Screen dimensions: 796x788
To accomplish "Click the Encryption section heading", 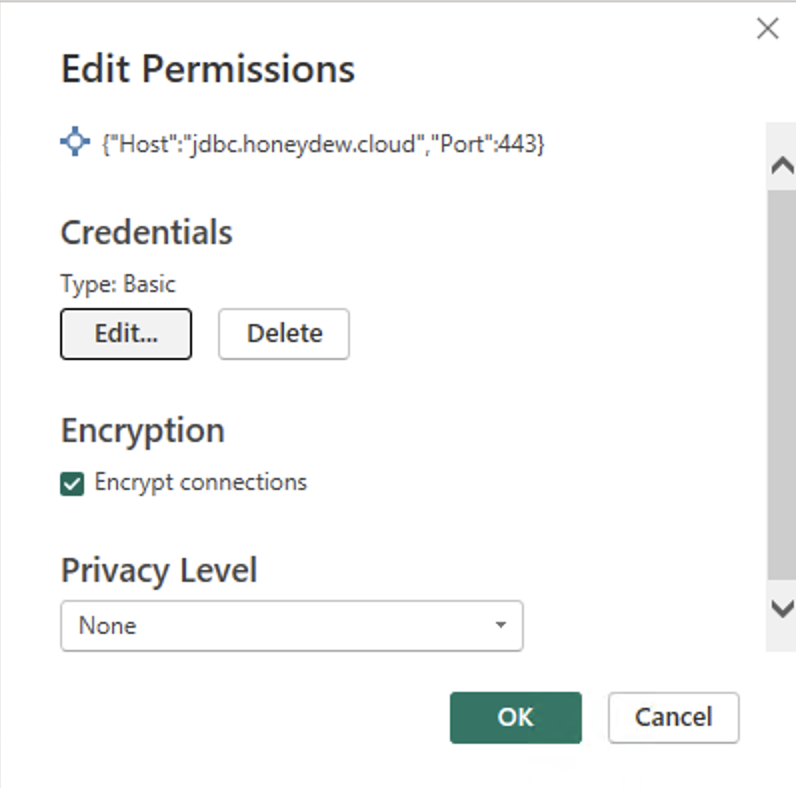I will [x=142, y=430].
